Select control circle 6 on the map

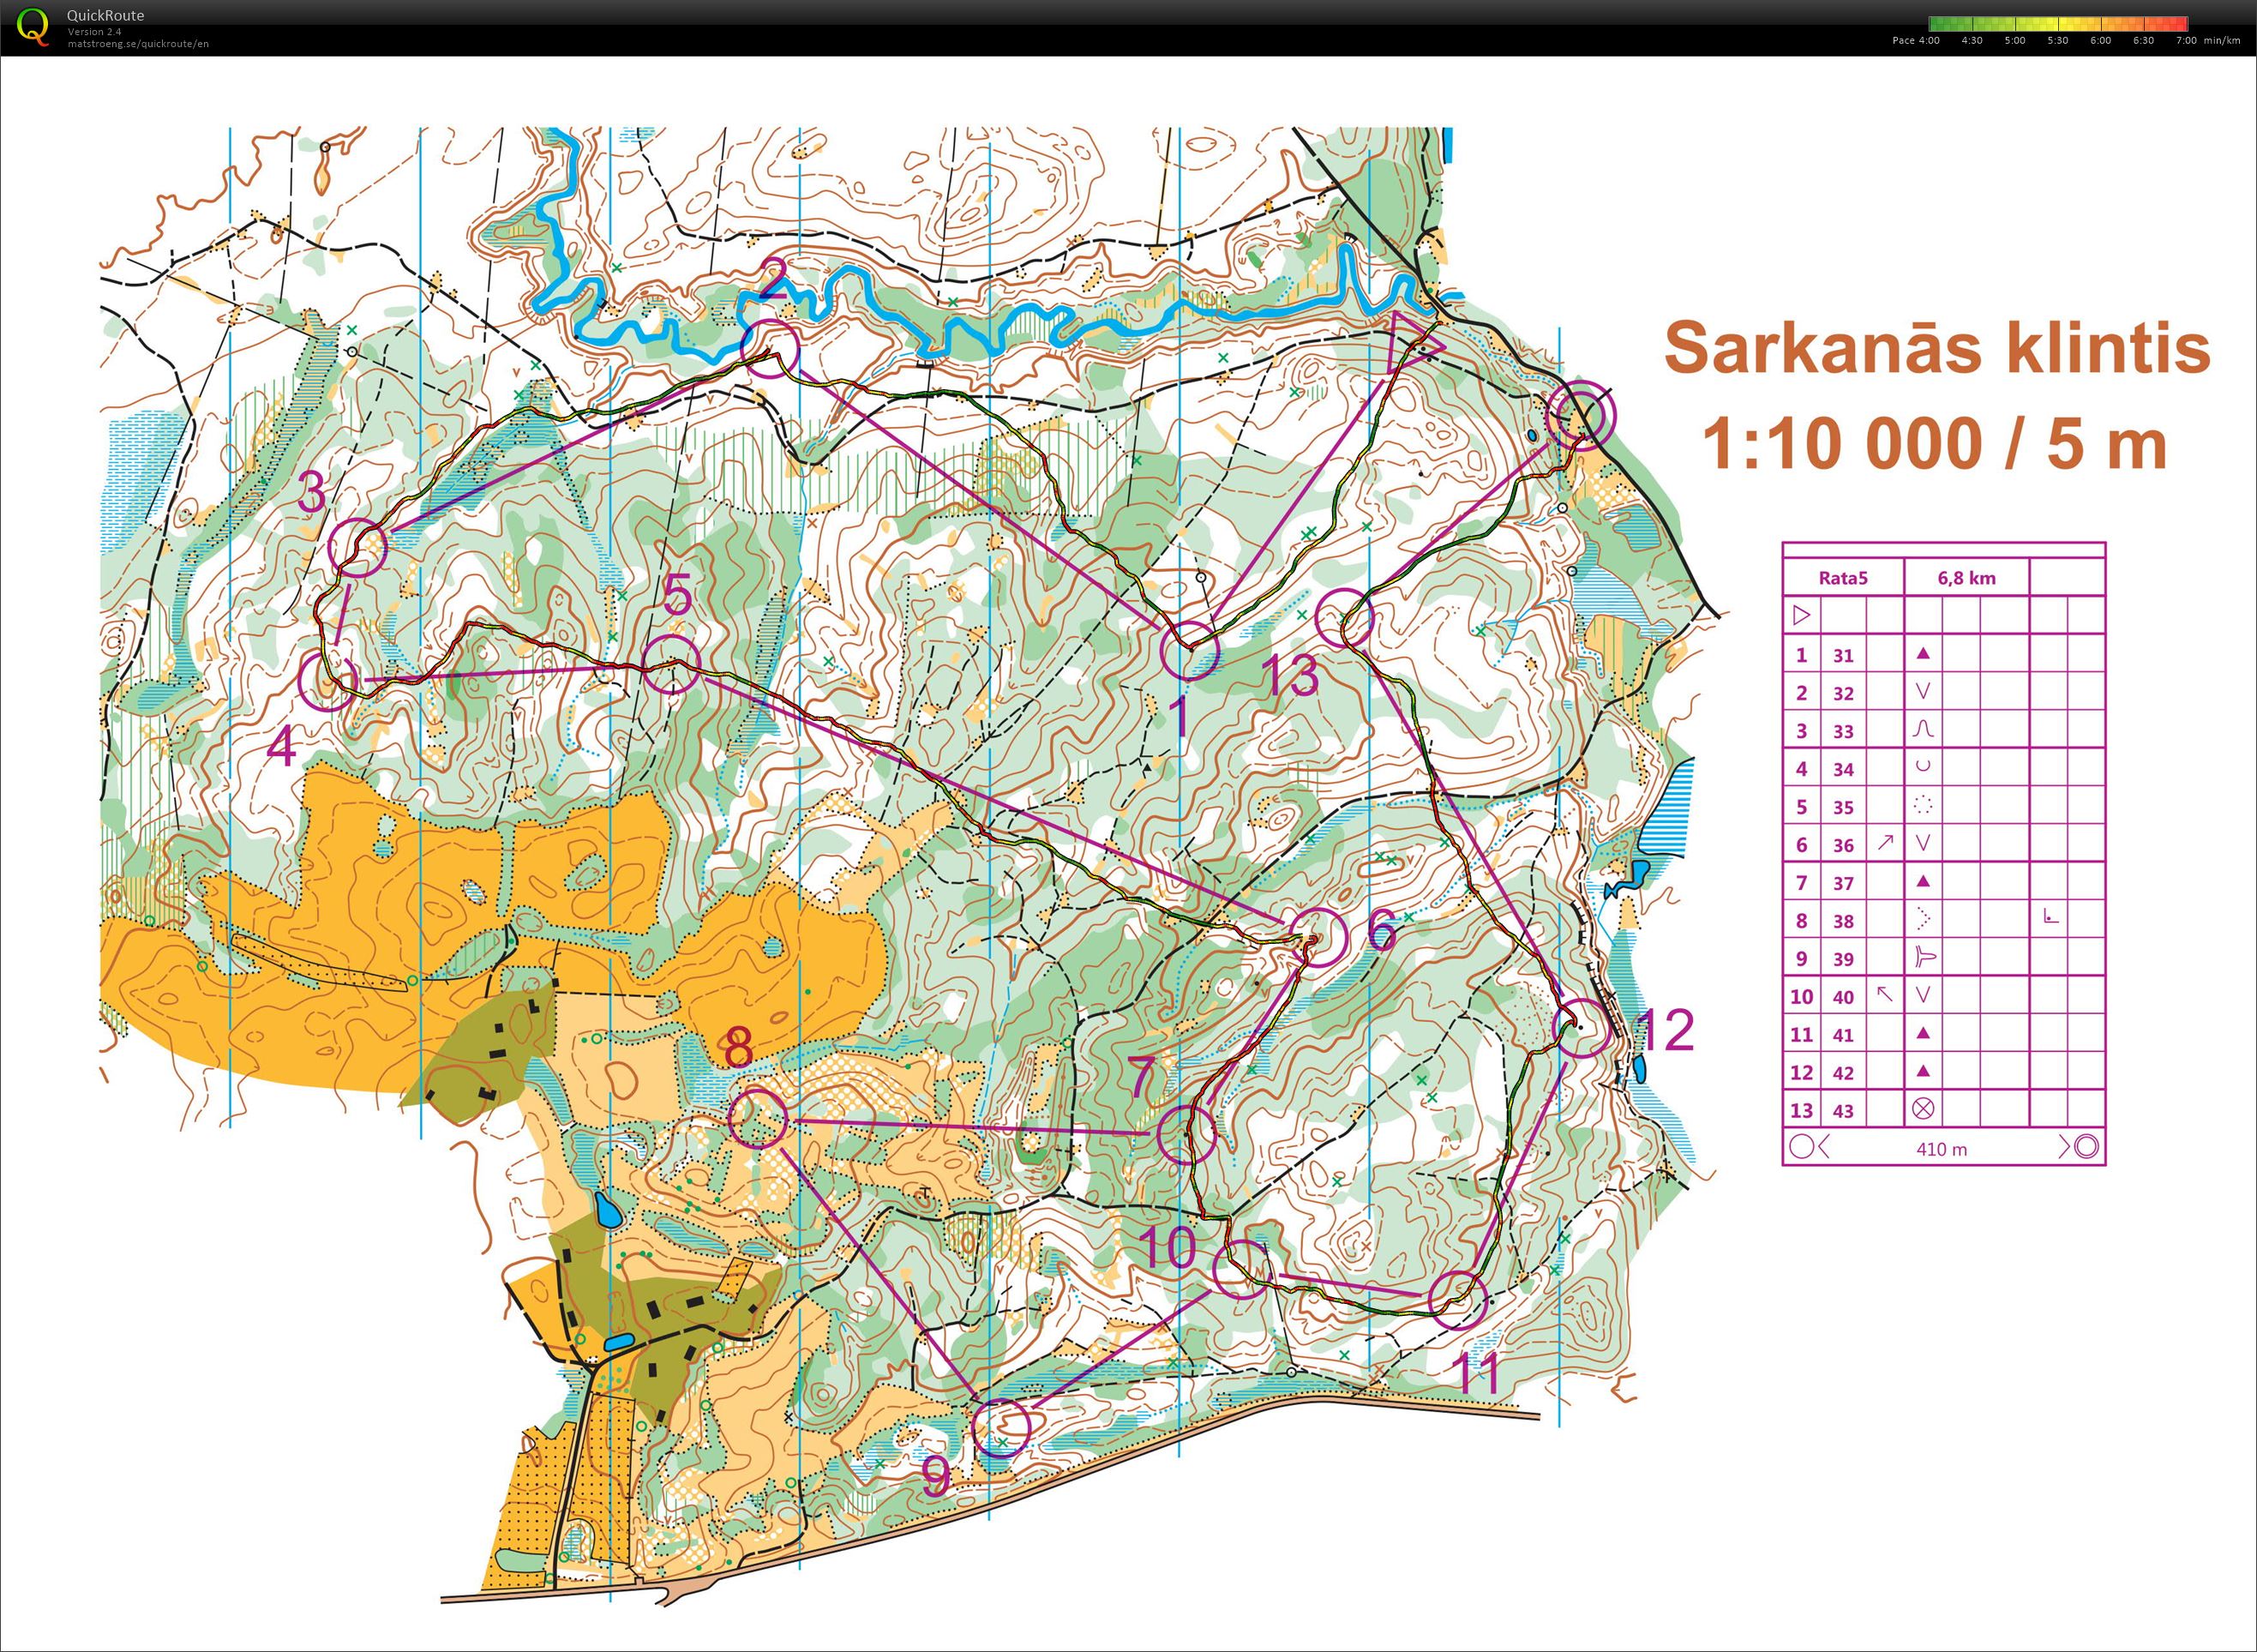click(1318, 937)
